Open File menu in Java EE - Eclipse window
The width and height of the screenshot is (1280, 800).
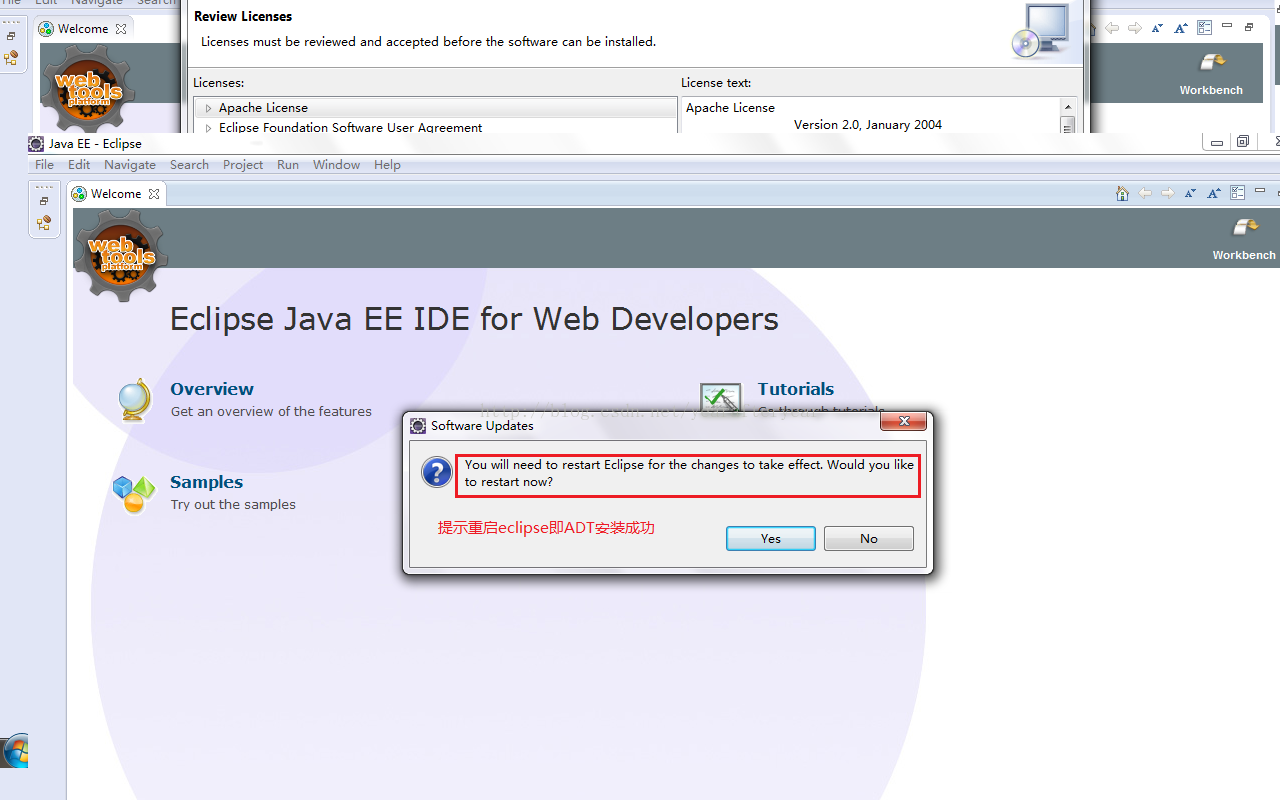point(44,165)
